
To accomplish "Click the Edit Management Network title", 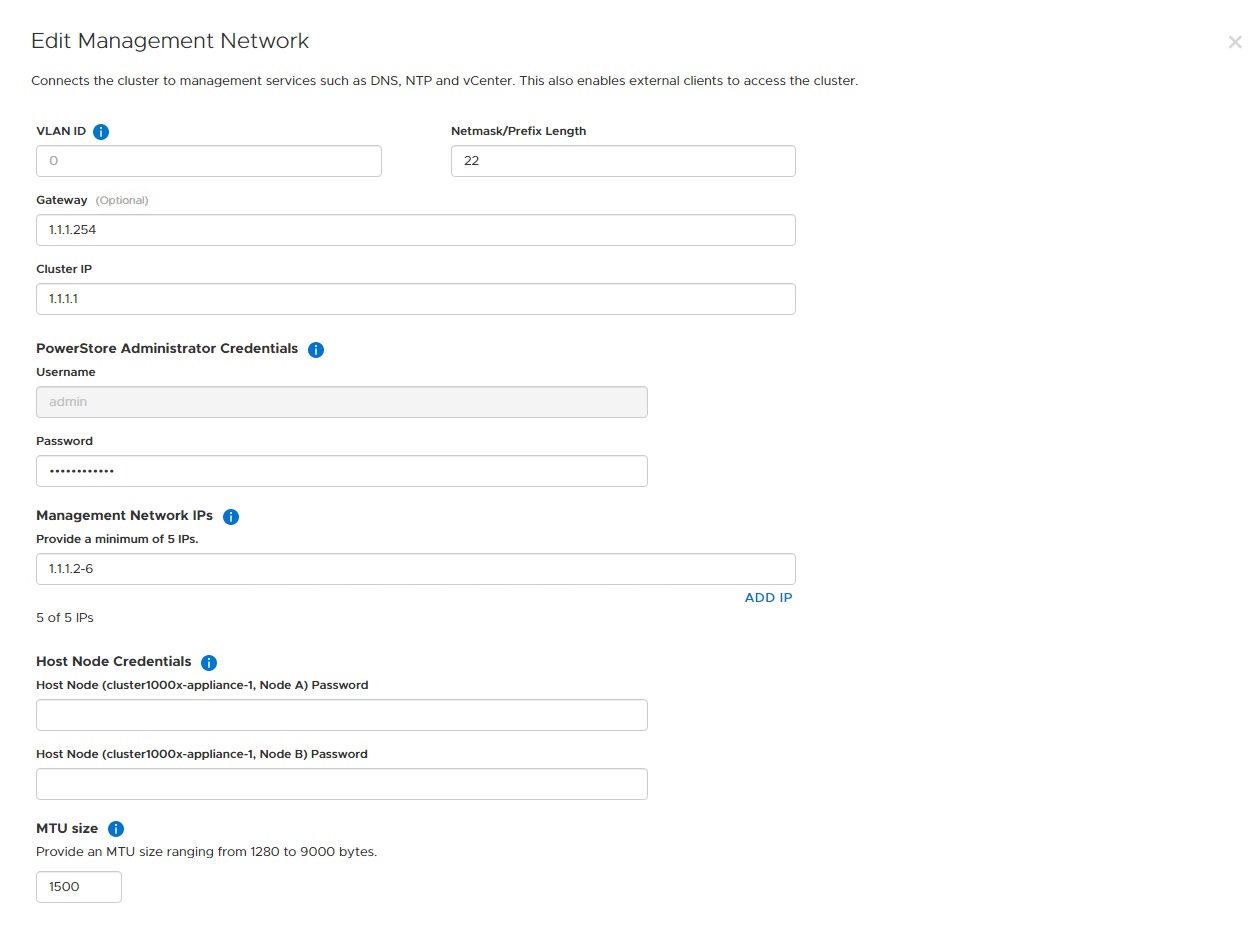I will [x=170, y=41].
